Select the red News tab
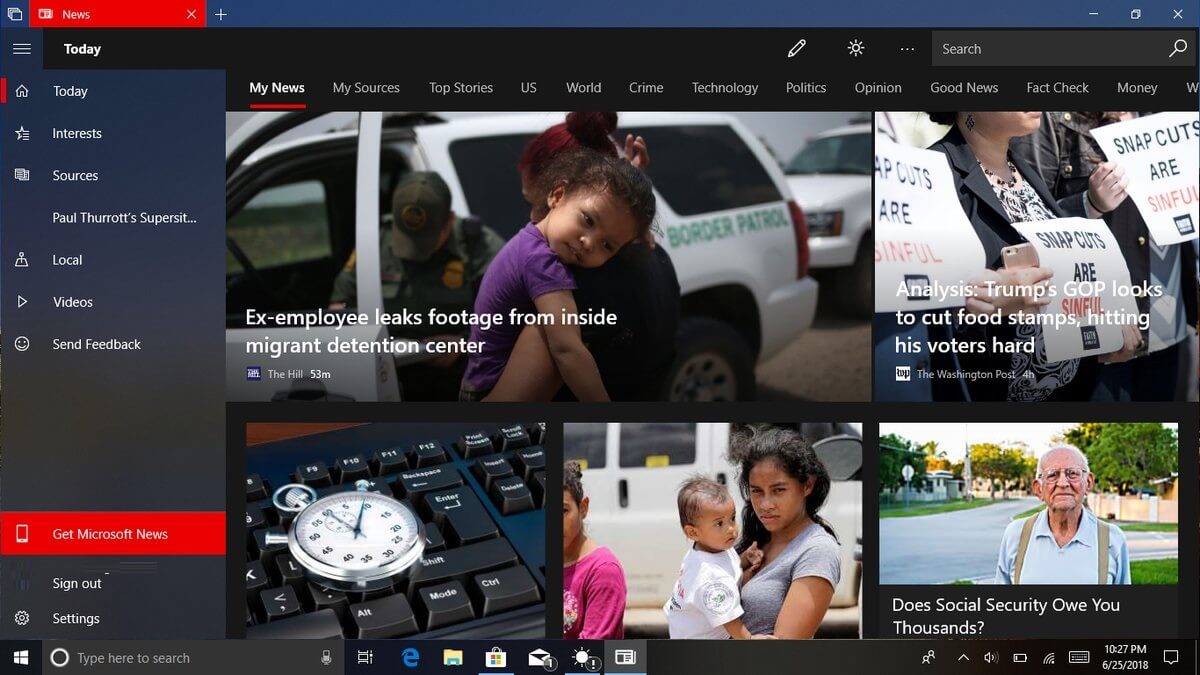Screen dimensions: 1200x675 tap(117, 14)
